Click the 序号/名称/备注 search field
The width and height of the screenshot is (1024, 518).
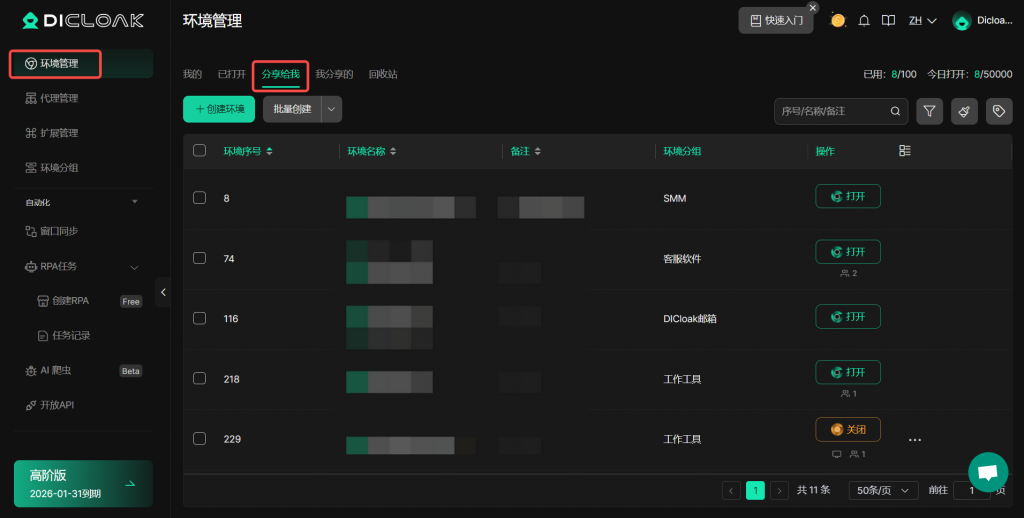coord(832,111)
